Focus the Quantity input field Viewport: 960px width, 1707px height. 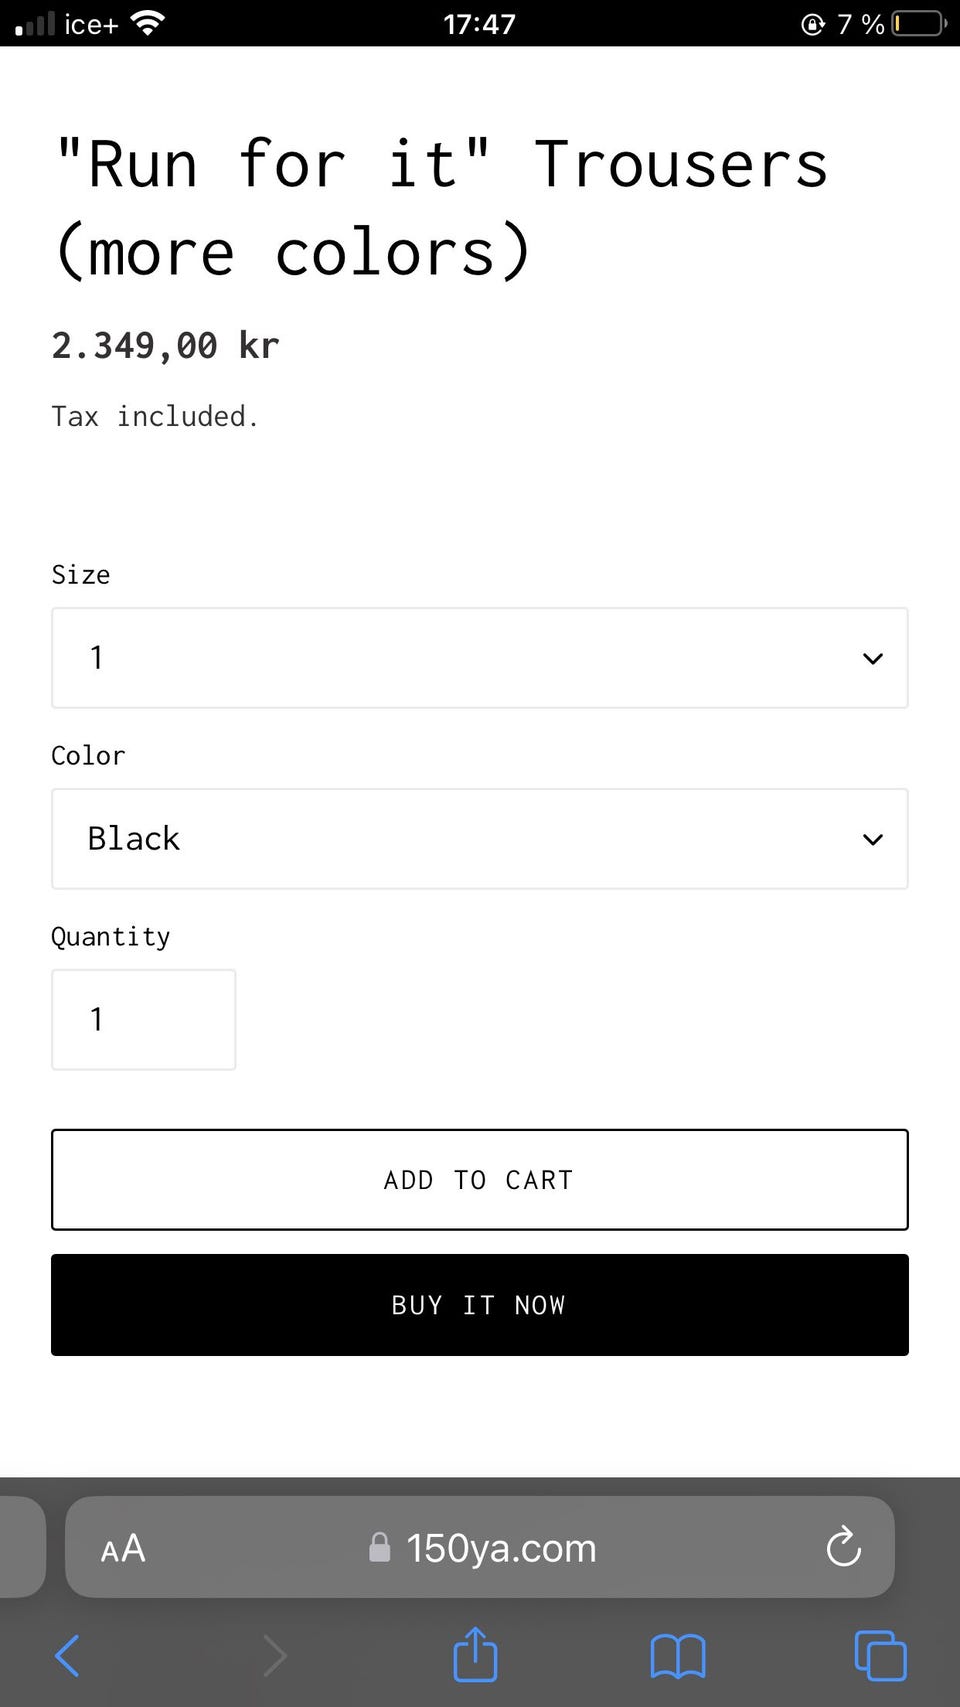(144, 1019)
